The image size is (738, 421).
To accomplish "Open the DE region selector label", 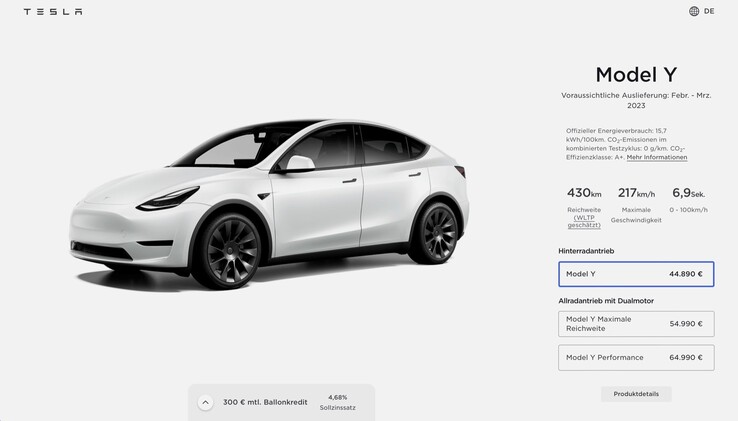I will click(x=709, y=11).
